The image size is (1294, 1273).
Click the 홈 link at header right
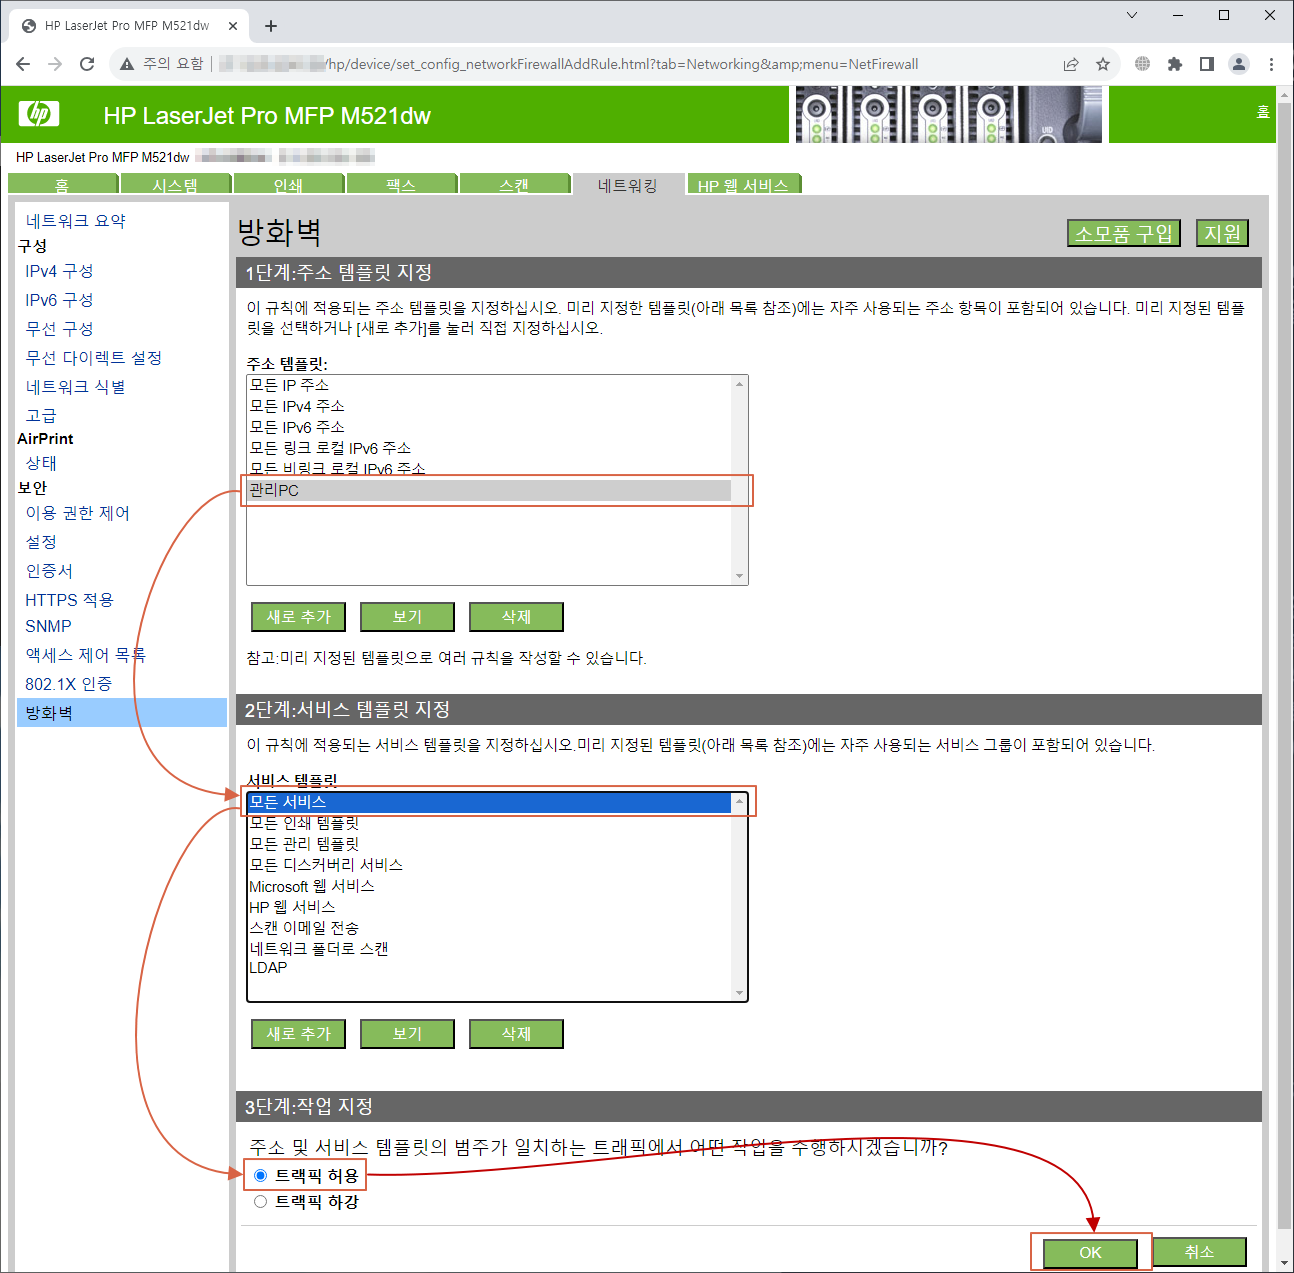[x=1263, y=112]
